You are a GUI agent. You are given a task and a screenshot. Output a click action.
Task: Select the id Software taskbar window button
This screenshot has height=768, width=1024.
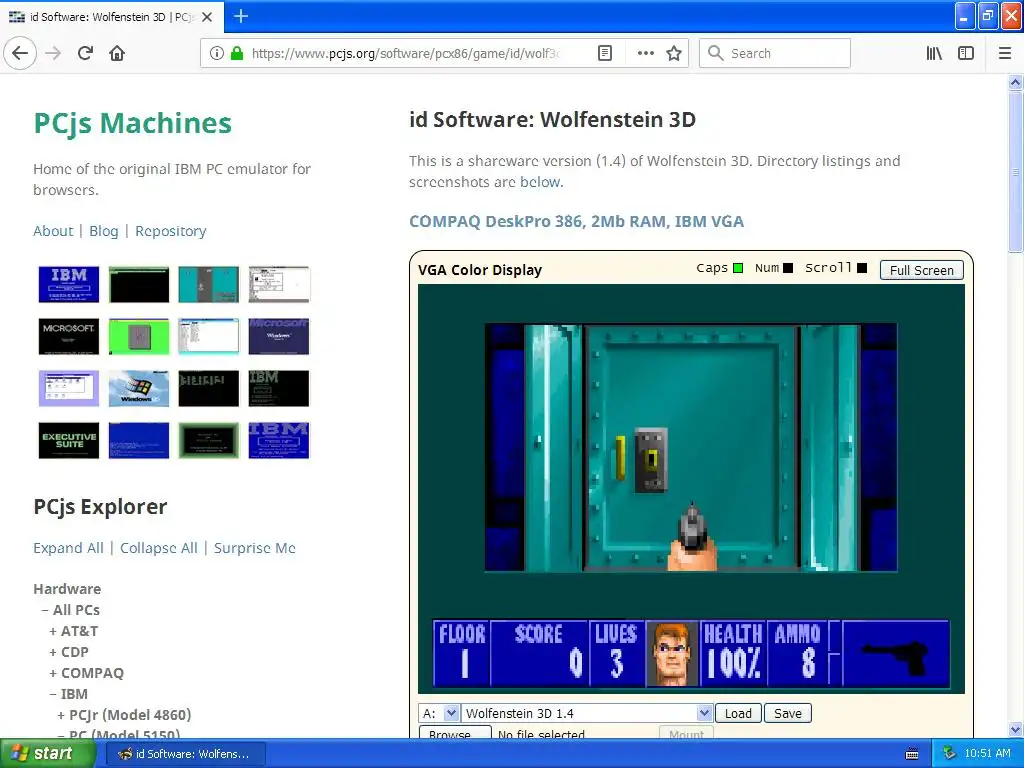coord(185,754)
